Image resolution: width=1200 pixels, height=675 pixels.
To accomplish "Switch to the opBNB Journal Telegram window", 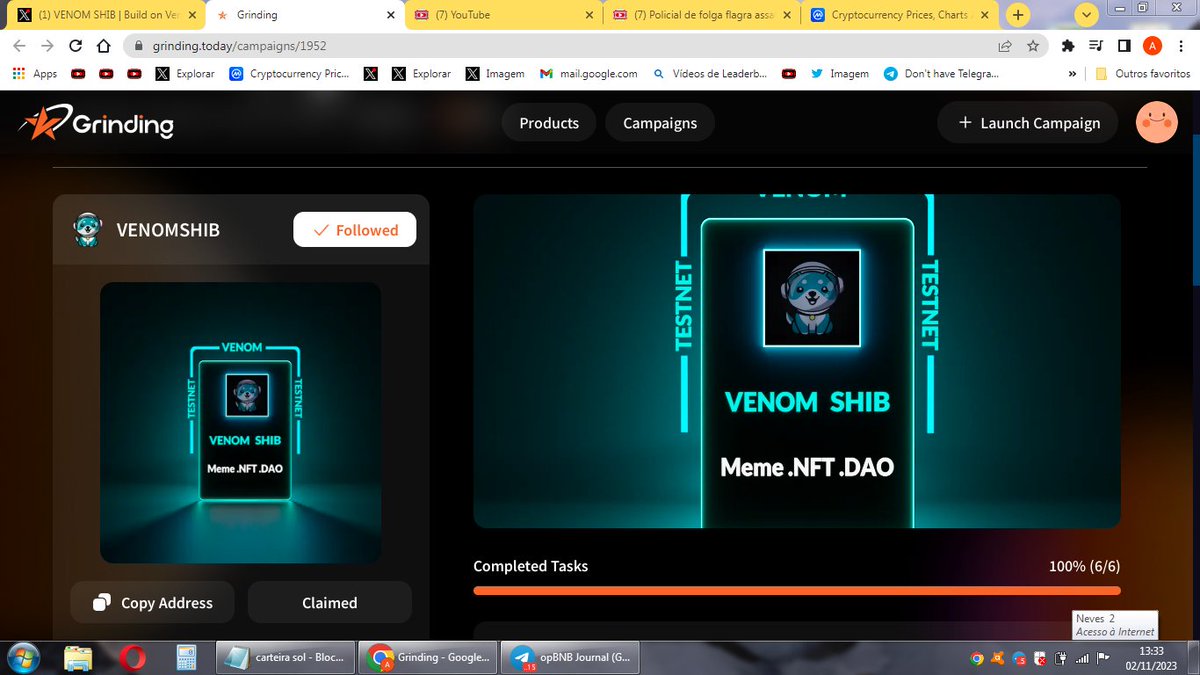I will click(x=570, y=658).
